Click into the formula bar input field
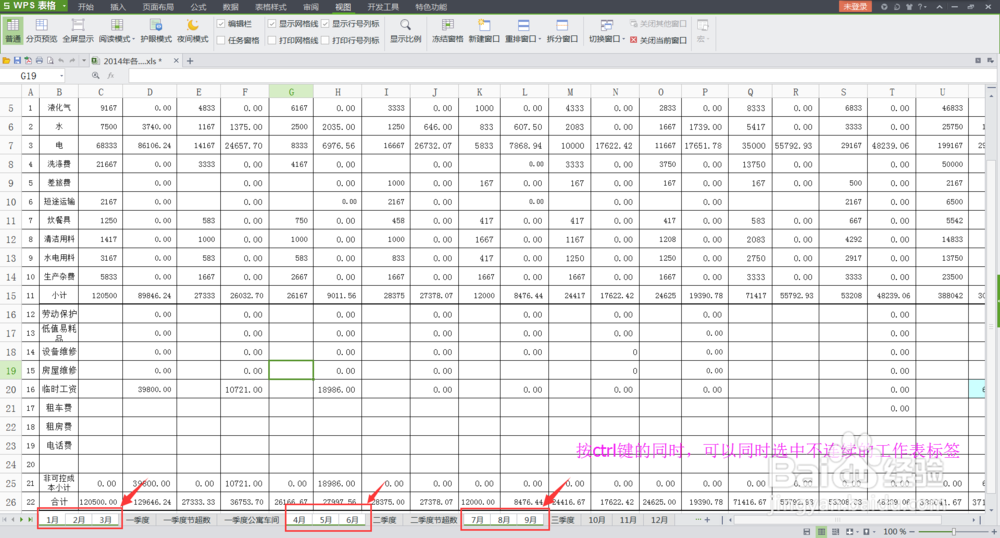1000x538 pixels. [x=561, y=75]
